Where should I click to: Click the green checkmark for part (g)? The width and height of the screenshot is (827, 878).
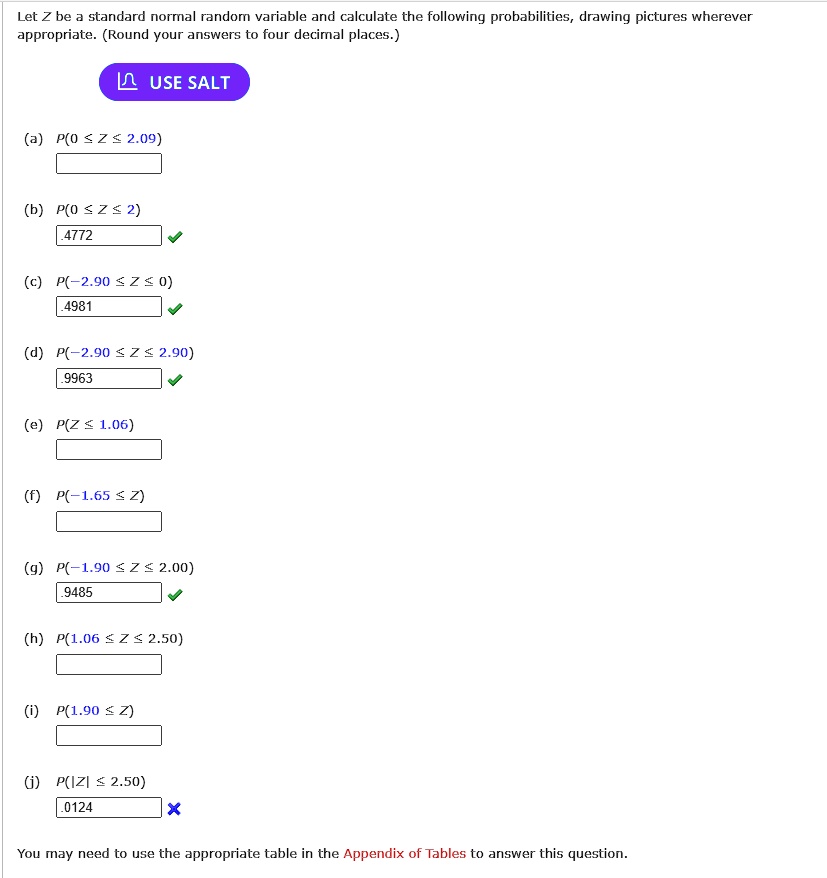(175, 593)
